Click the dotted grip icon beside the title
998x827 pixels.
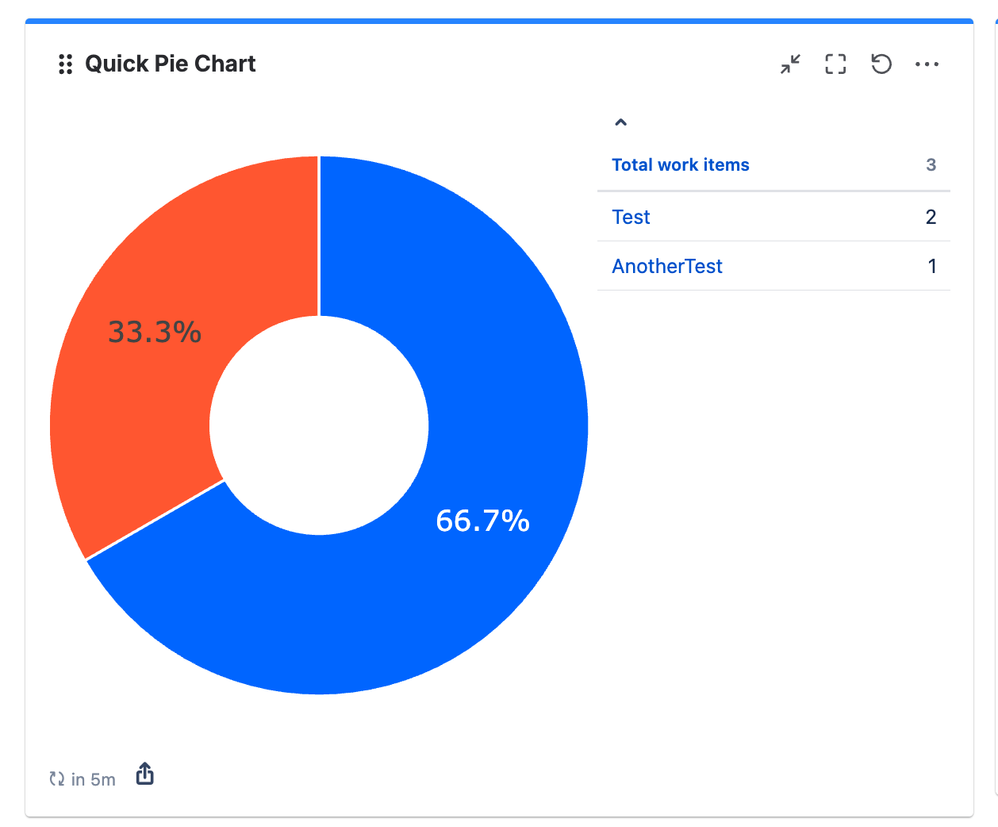coord(65,63)
